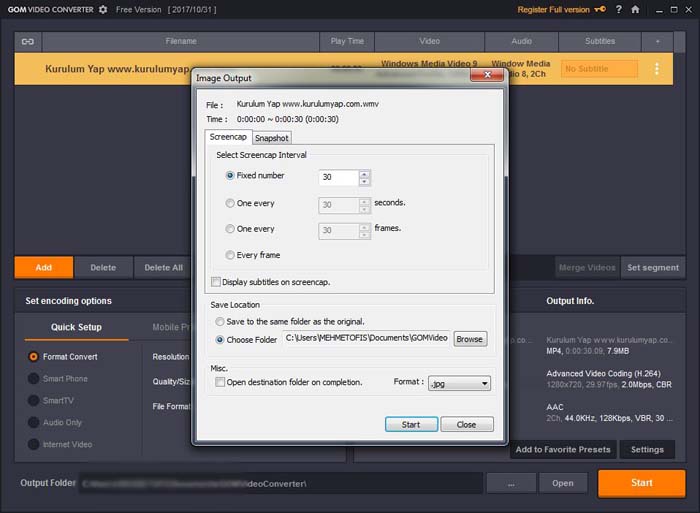Click the Output Folder path field
Viewport: 700px width, 513px height.
281,483
